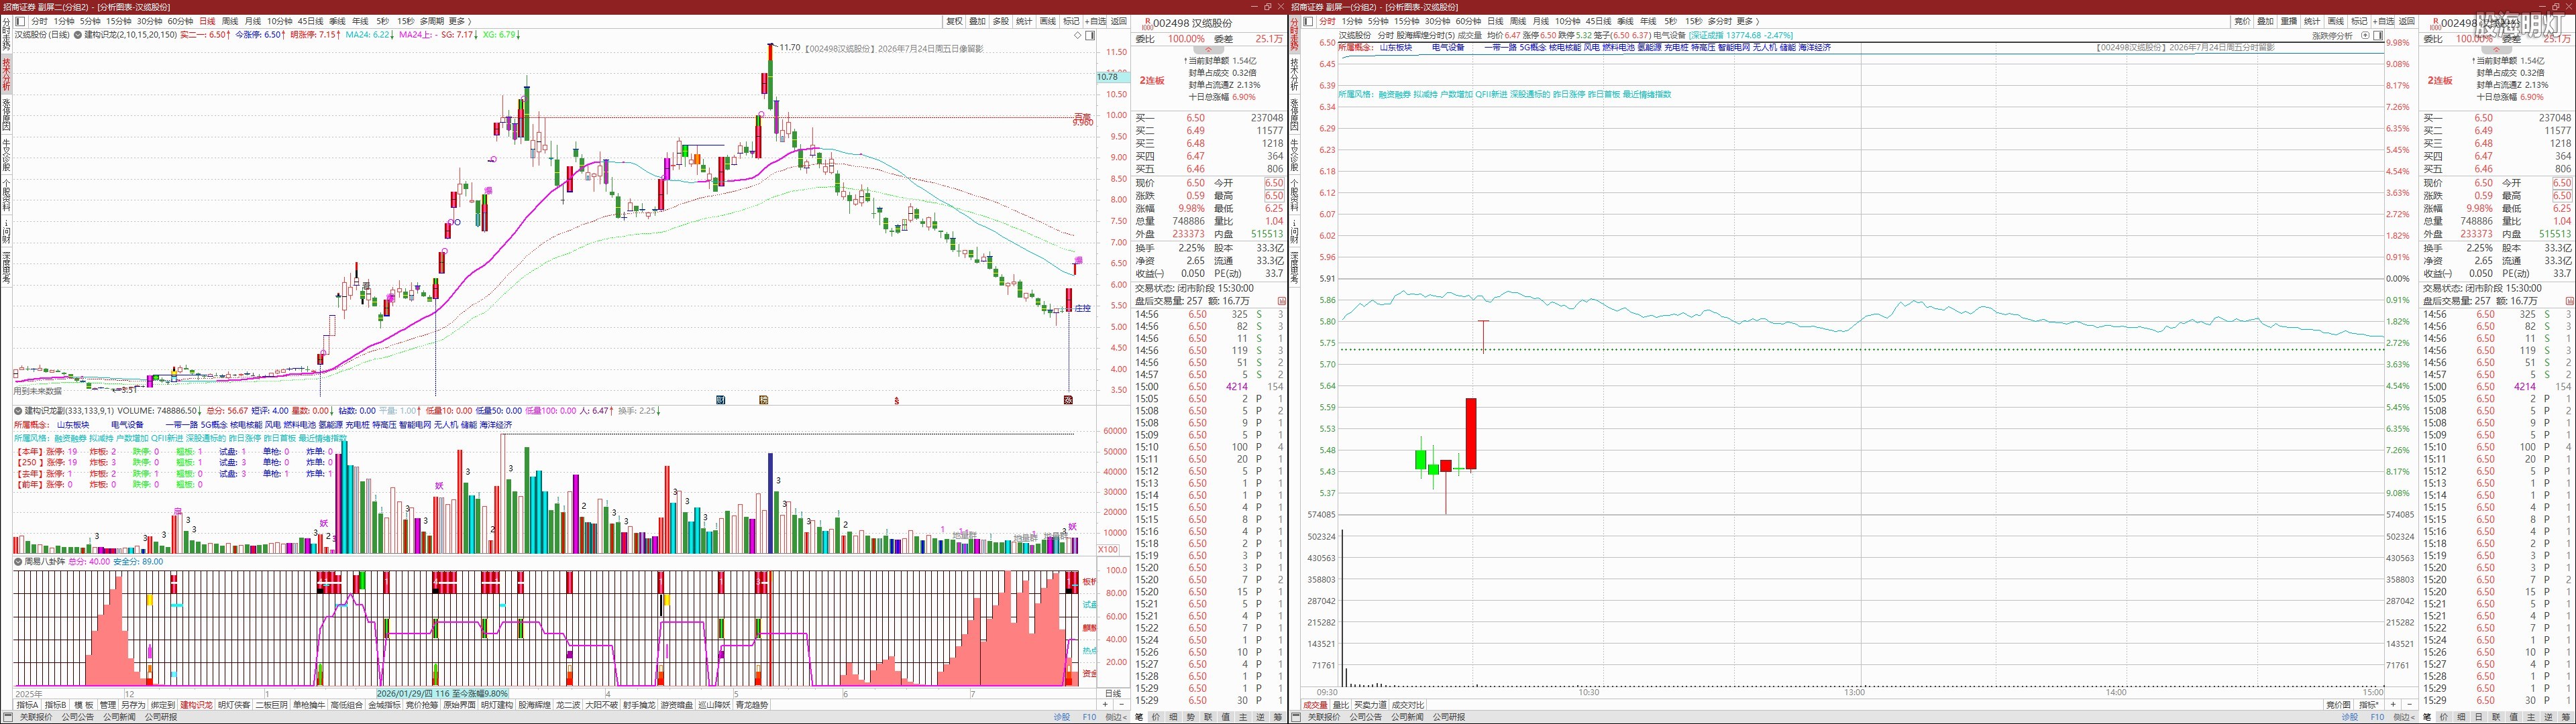The width and height of the screenshot is (2576, 724).
Task: Click 日线 period label right of time axis
Action: (1113, 693)
